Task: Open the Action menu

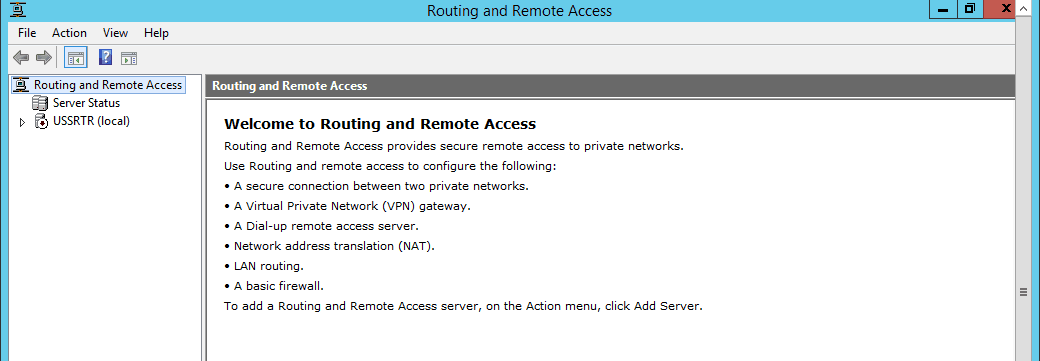Action: click(70, 33)
